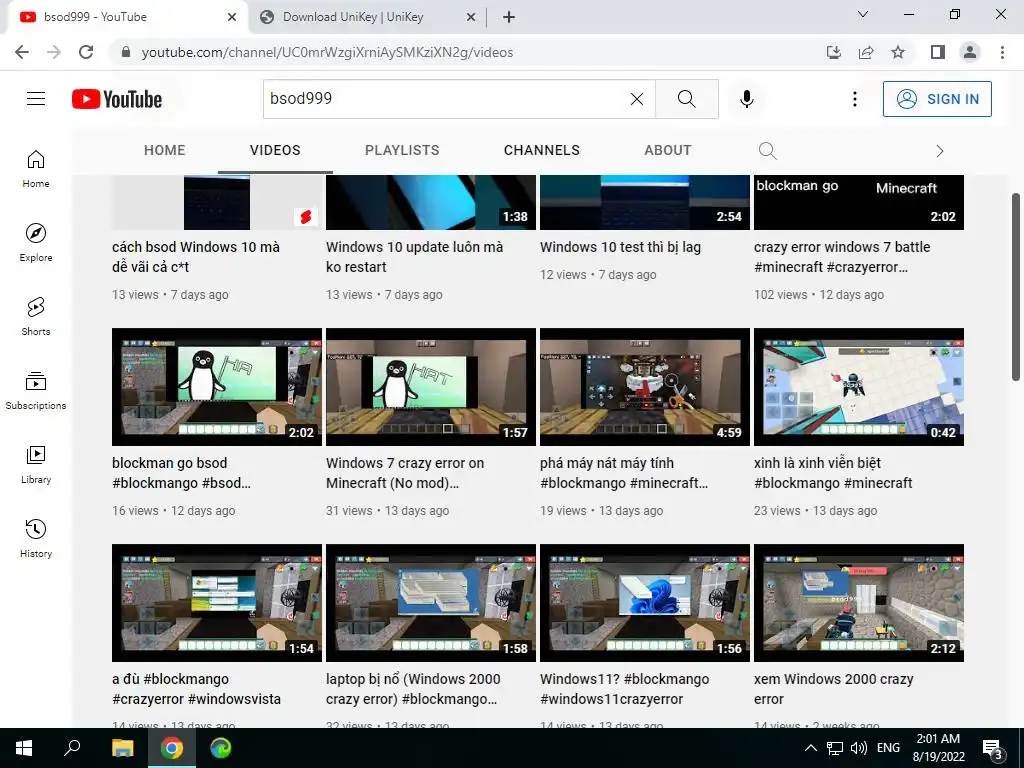The width and height of the screenshot is (1024, 768).
Task: Switch to CHANNELS tab
Action: tap(541, 150)
